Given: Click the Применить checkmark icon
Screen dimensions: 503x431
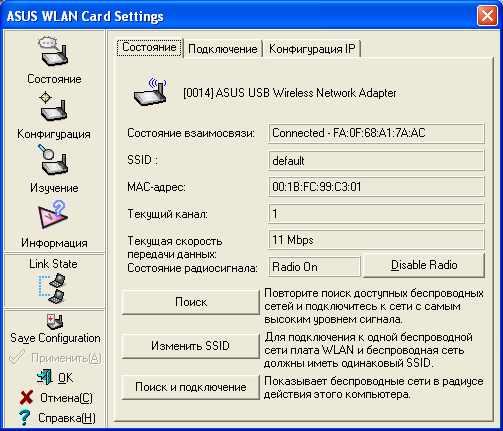Looking at the screenshot, I should coord(17,357).
